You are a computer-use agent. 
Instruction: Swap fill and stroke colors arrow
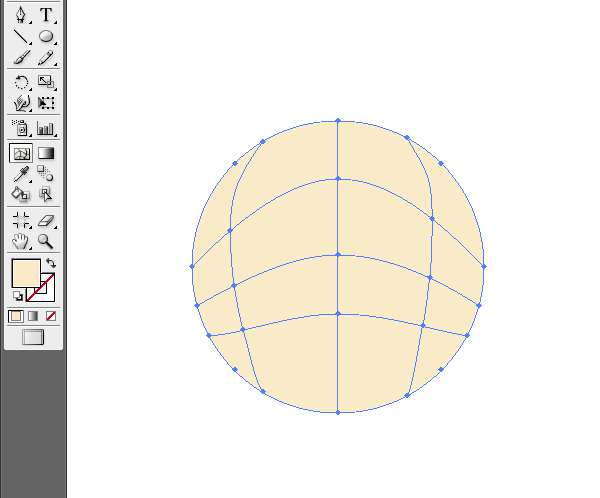tap(51, 263)
